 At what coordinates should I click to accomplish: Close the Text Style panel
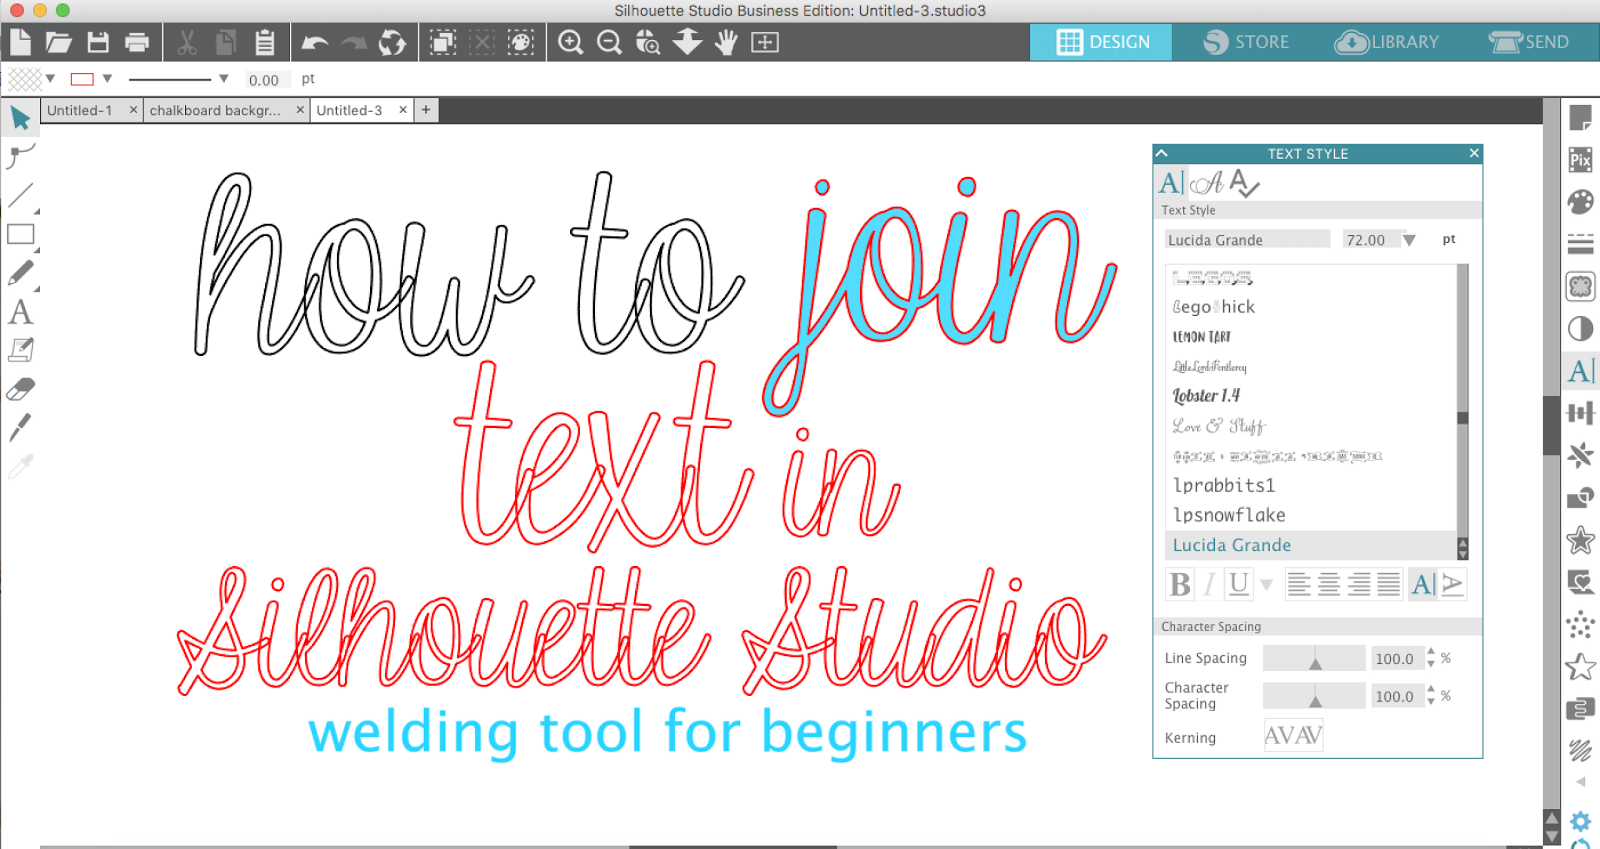[x=1474, y=153]
